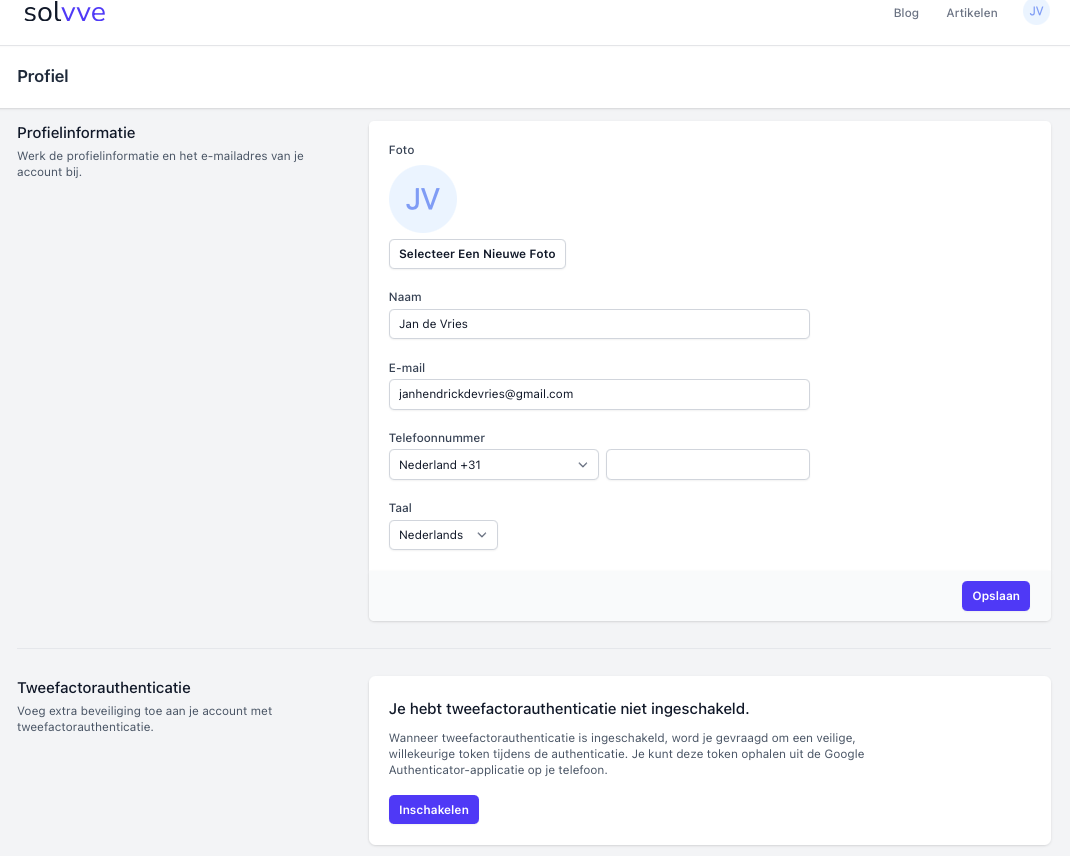The image size is (1070, 856).
Task: Open the Blog page
Action: pyautogui.click(x=905, y=13)
